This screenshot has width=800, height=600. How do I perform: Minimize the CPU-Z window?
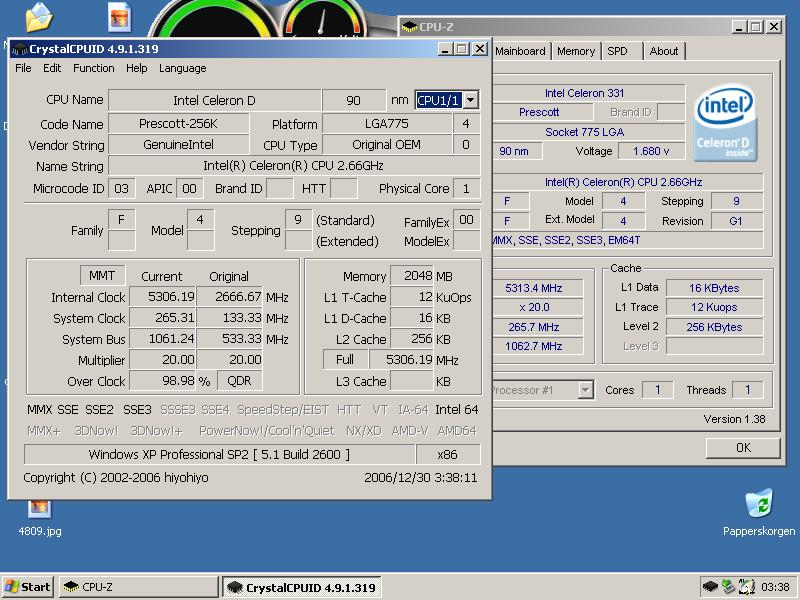coord(740,27)
